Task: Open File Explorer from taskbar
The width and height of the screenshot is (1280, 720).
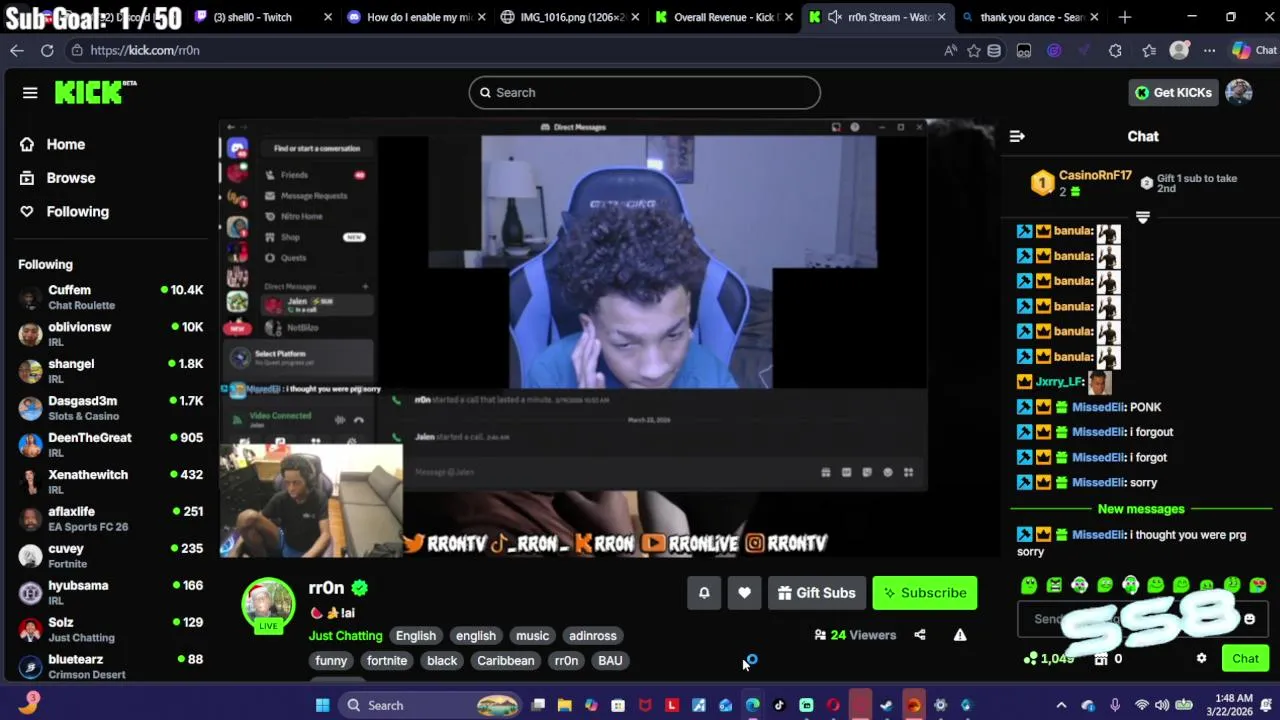Action: (565, 705)
